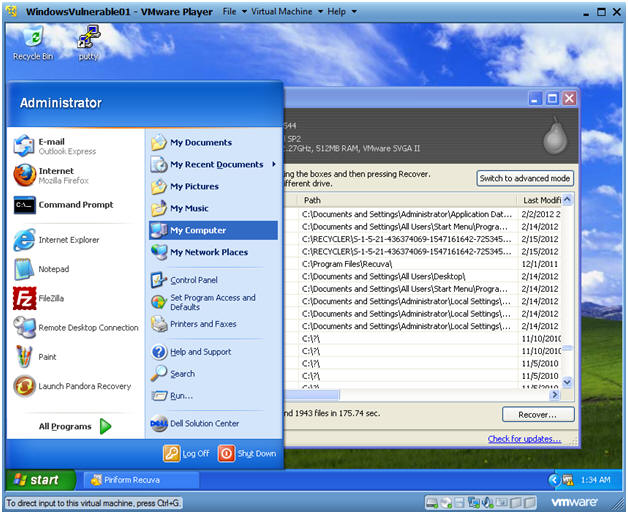Click vertical scrollbar up arrow in Recuva
The width and height of the screenshot is (628, 514).
567,199
